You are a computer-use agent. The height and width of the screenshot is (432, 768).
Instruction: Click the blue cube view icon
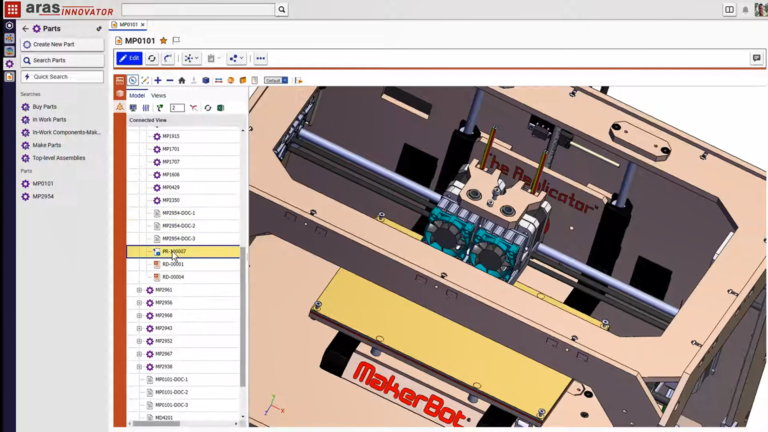pyautogui.click(x=206, y=80)
